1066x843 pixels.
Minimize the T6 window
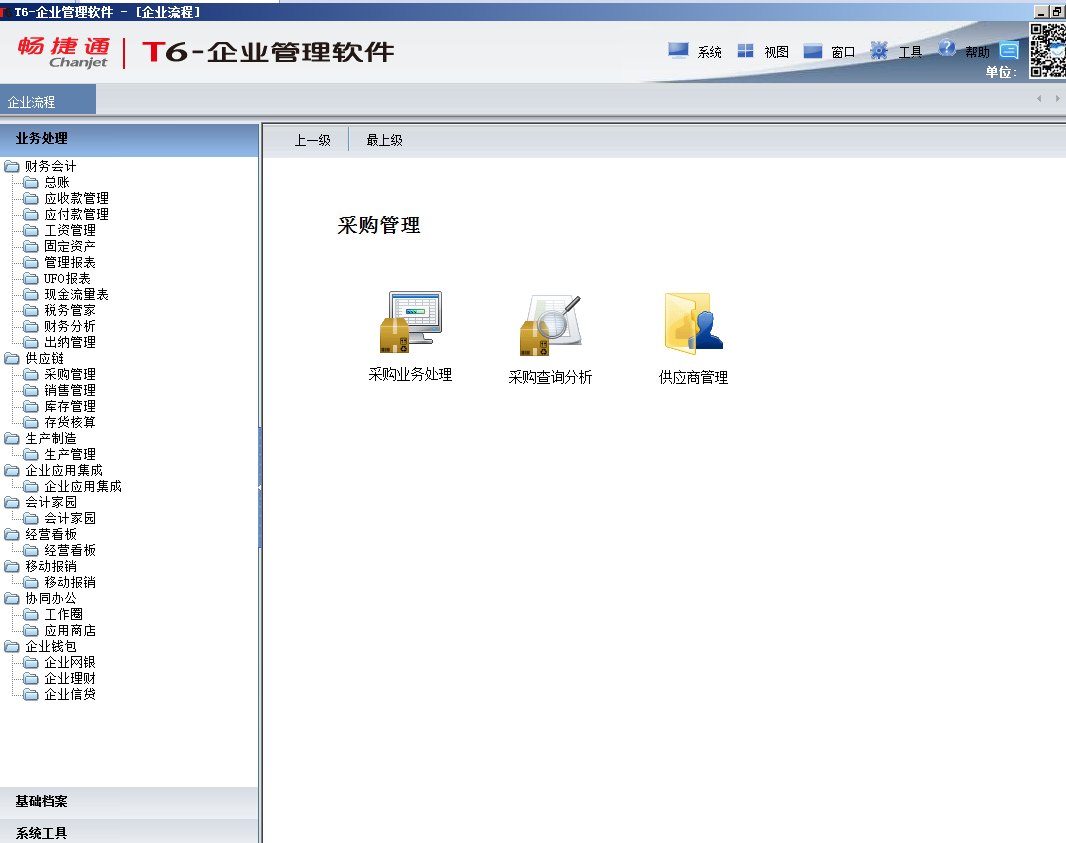(1040, 12)
